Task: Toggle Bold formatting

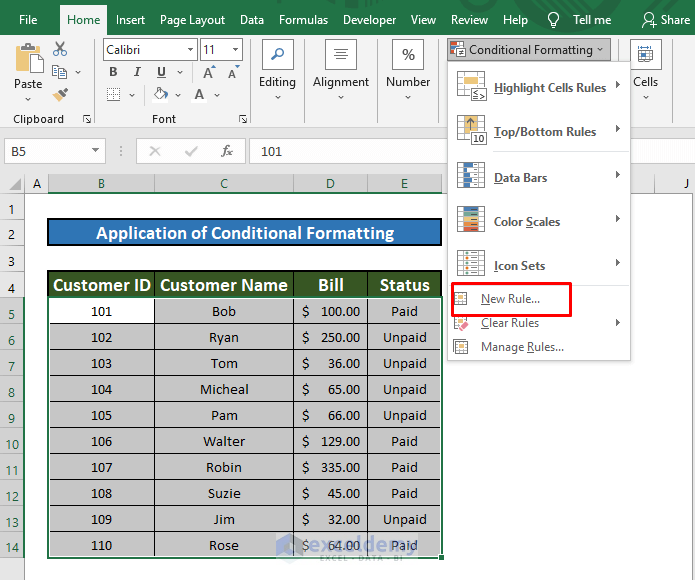Action: tap(113, 72)
